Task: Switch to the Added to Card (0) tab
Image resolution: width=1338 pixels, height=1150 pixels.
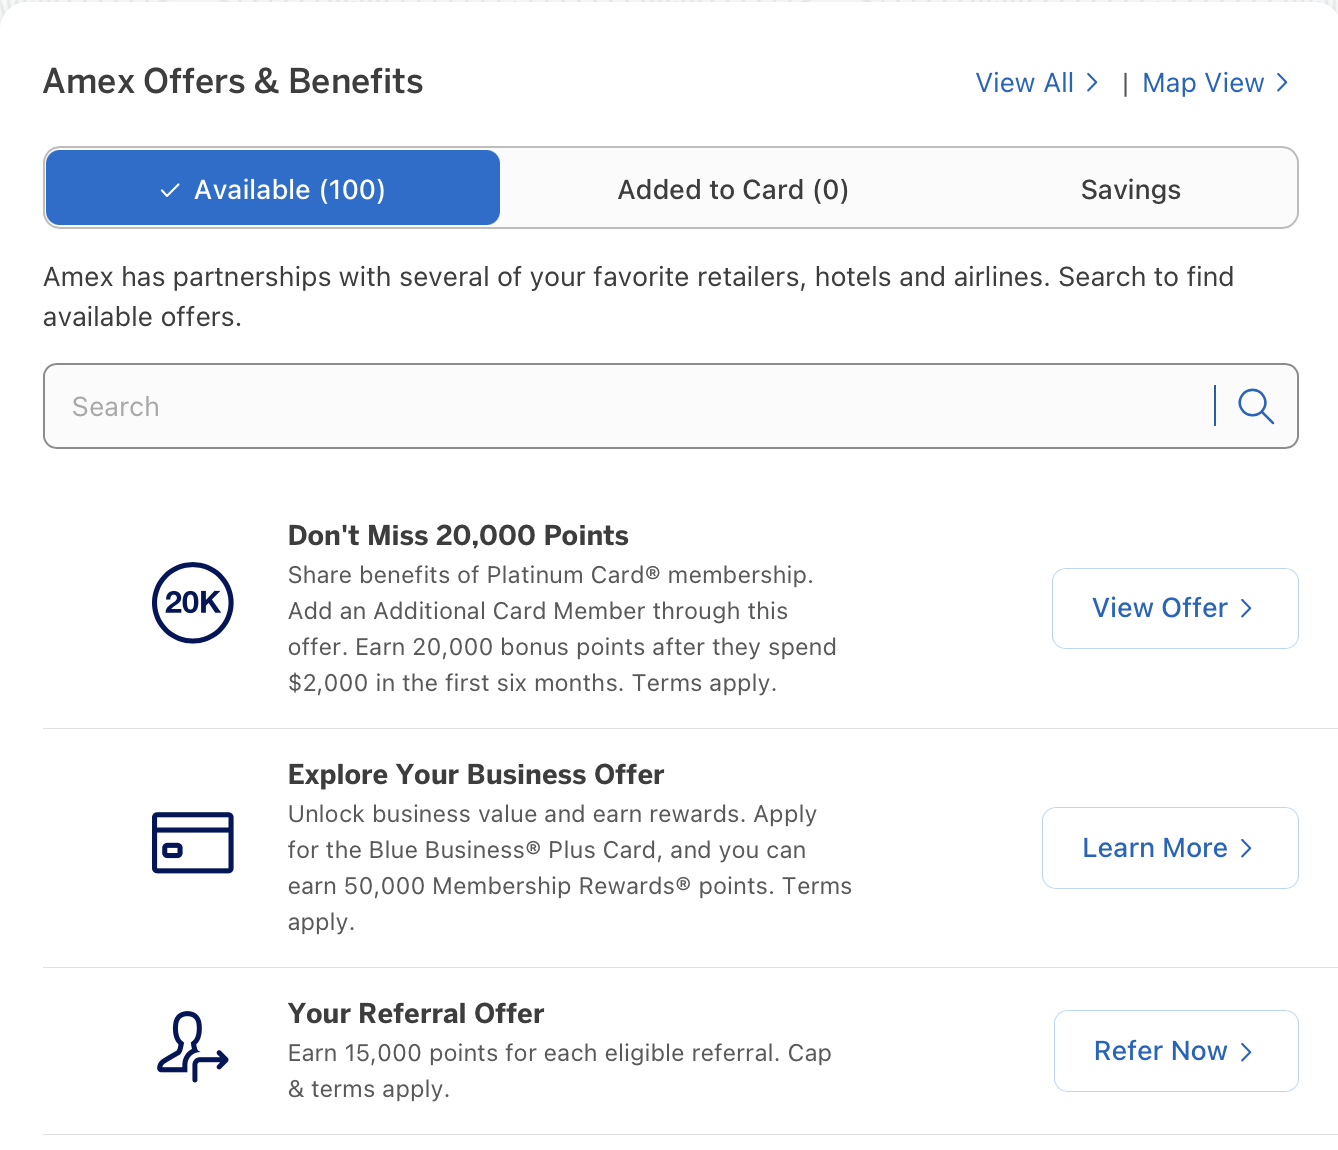Action: pyautogui.click(x=733, y=189)
